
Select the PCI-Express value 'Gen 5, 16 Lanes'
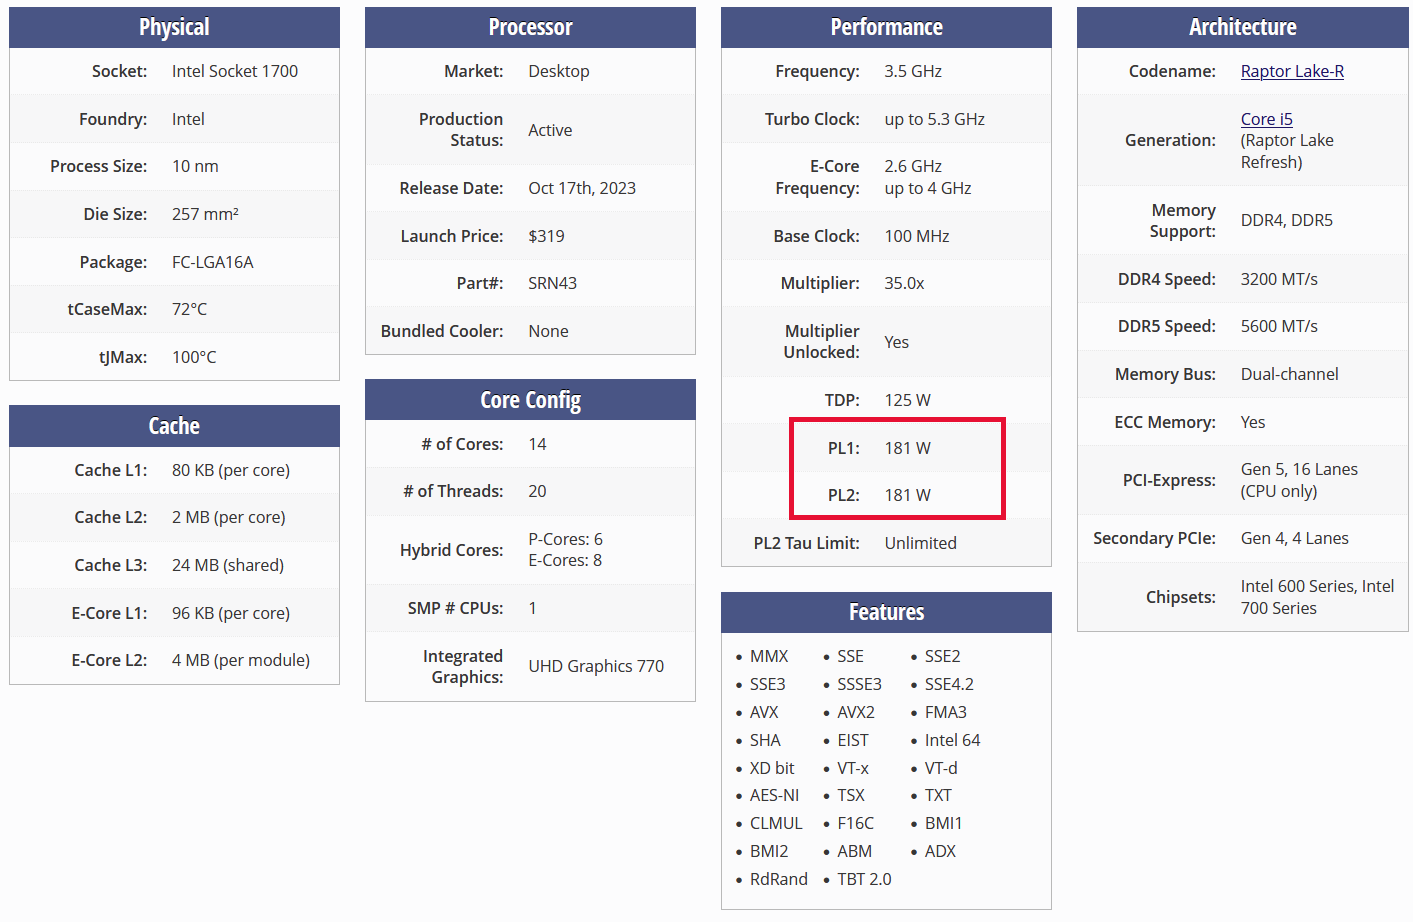click(1299, 469)
